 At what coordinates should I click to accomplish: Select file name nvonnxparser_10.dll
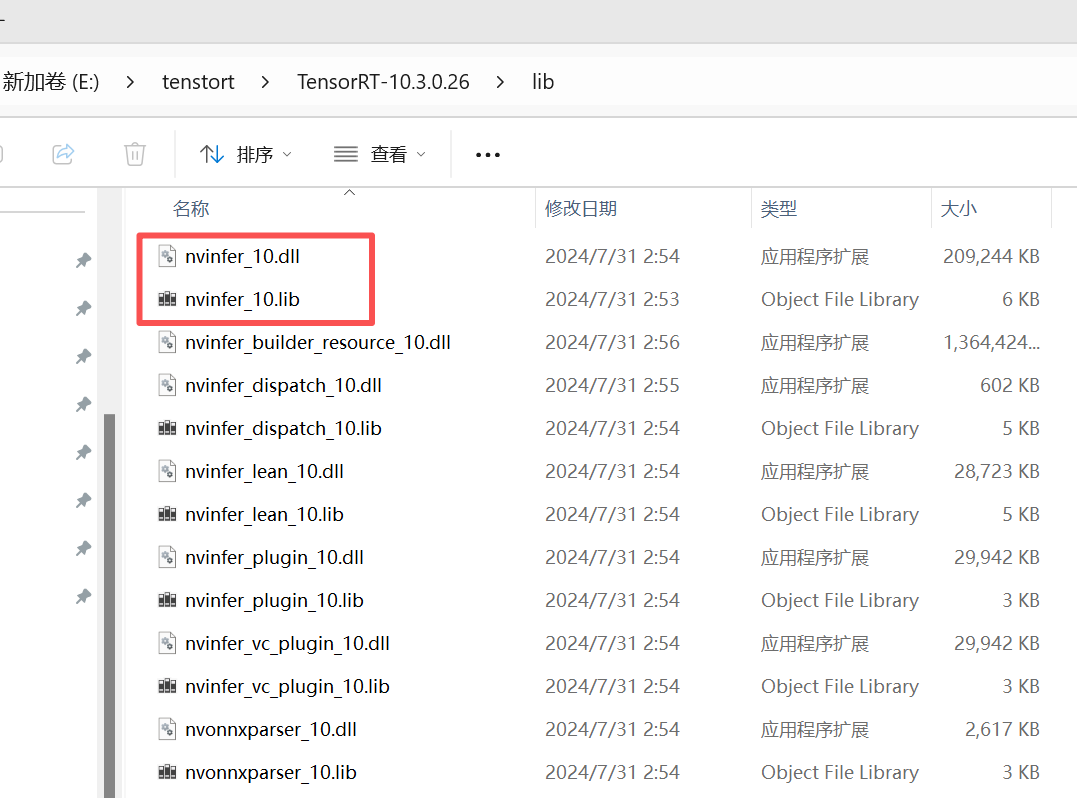click(271, 730)
